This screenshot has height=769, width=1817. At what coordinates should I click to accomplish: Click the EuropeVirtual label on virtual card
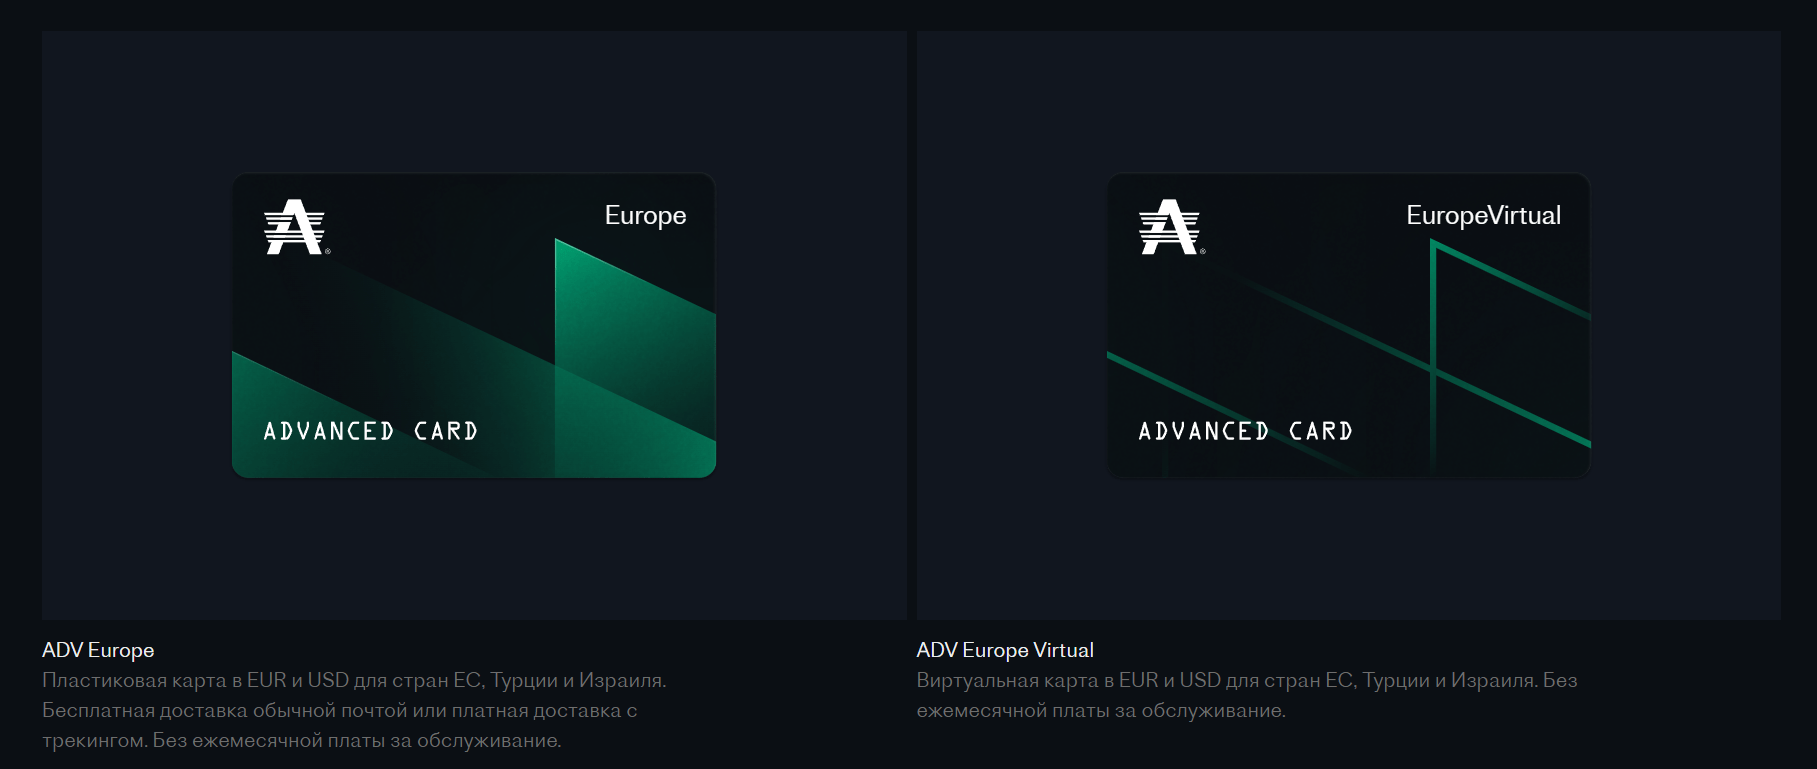(x=1483, y=216)
